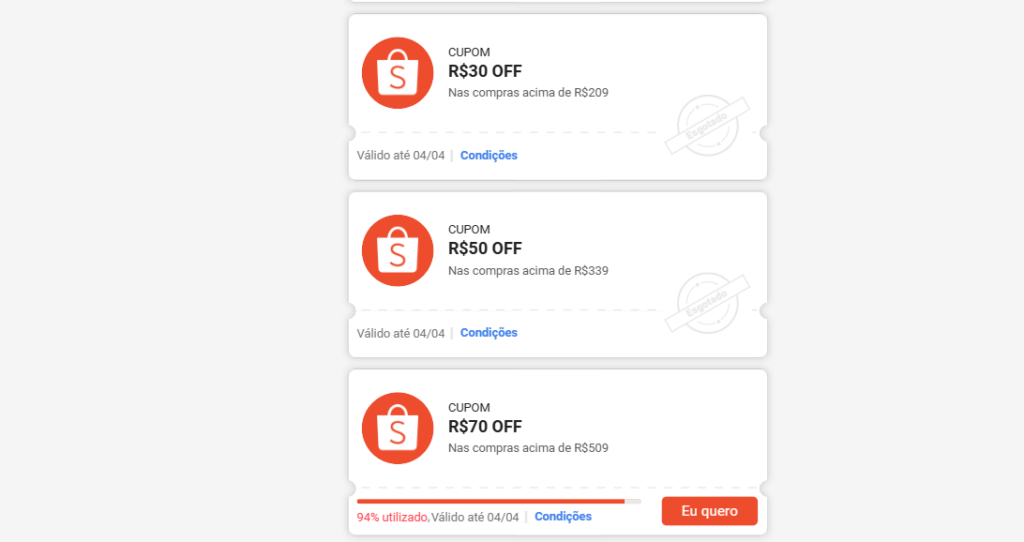Click Válido até 04/04 on R$30 coupon
This screenshot has height=542, width=1024.
[x=400, y=155]
